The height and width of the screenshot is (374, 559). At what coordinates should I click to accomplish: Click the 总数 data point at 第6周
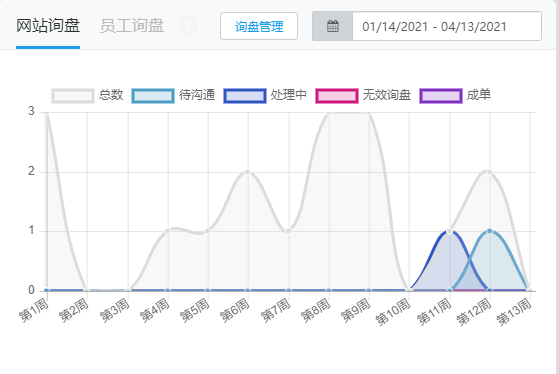[x=248, y=172]
